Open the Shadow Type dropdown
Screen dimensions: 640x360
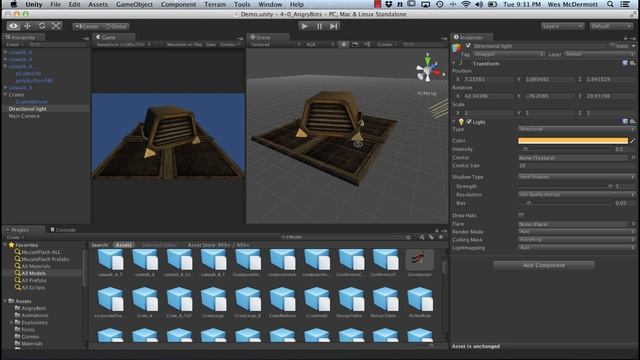point(576,177)
